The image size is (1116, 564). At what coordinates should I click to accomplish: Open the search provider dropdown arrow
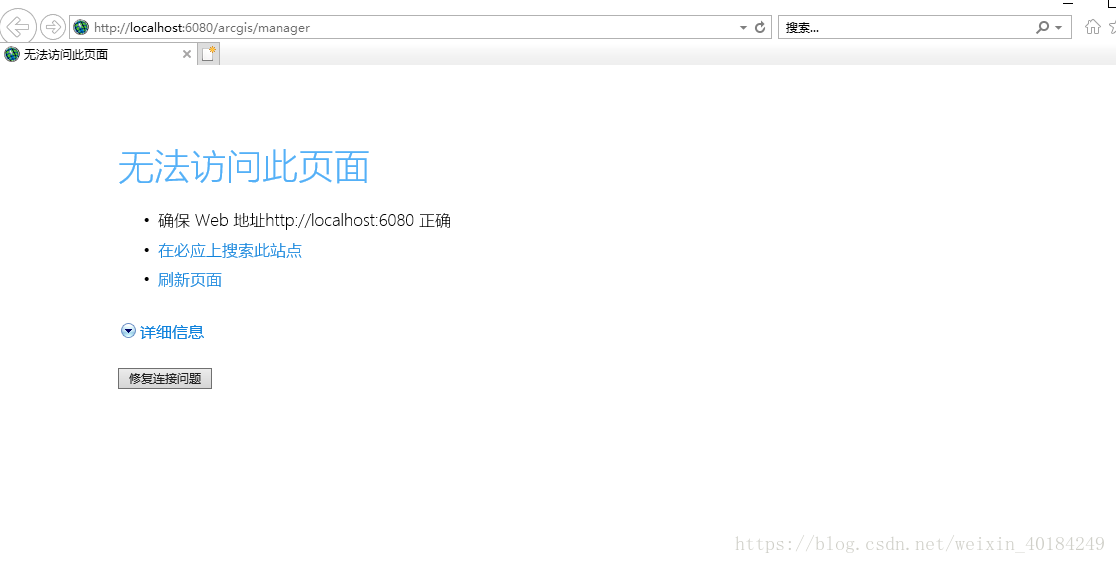click(1058, 28)
